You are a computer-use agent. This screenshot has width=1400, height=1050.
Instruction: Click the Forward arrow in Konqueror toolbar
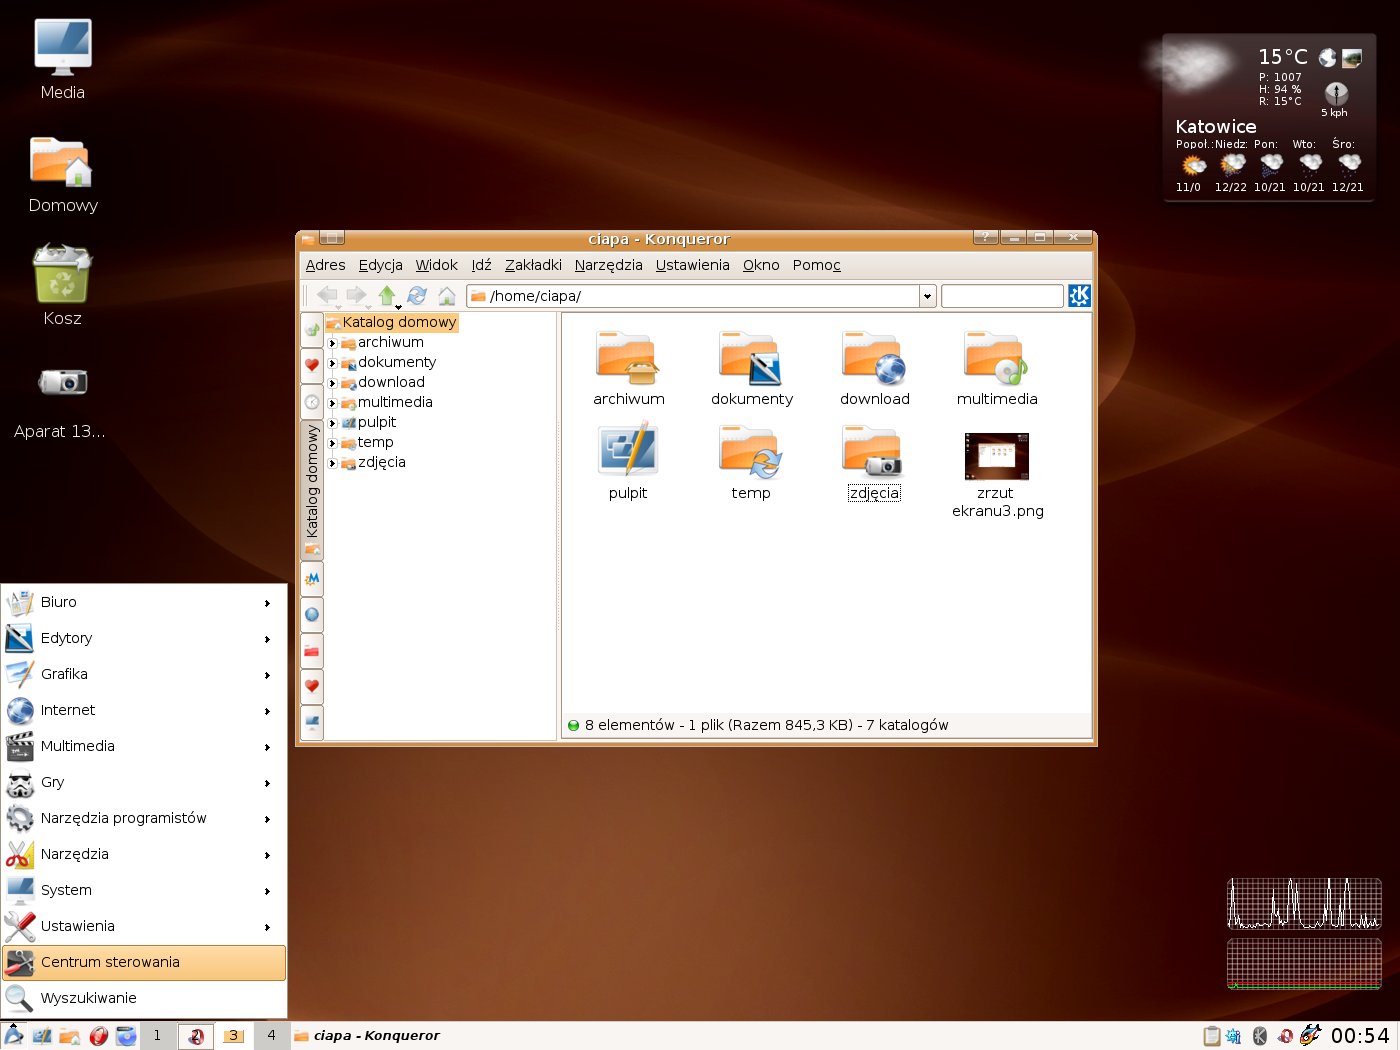click(x=356, y=295)
